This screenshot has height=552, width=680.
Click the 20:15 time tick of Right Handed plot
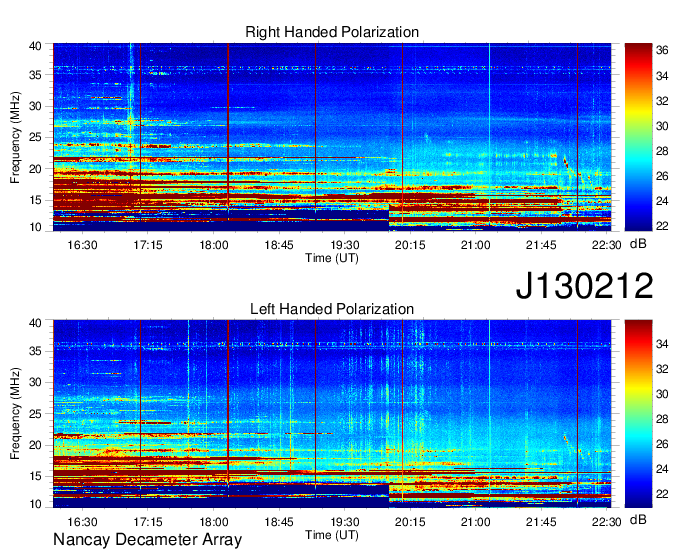click(410, 245)
